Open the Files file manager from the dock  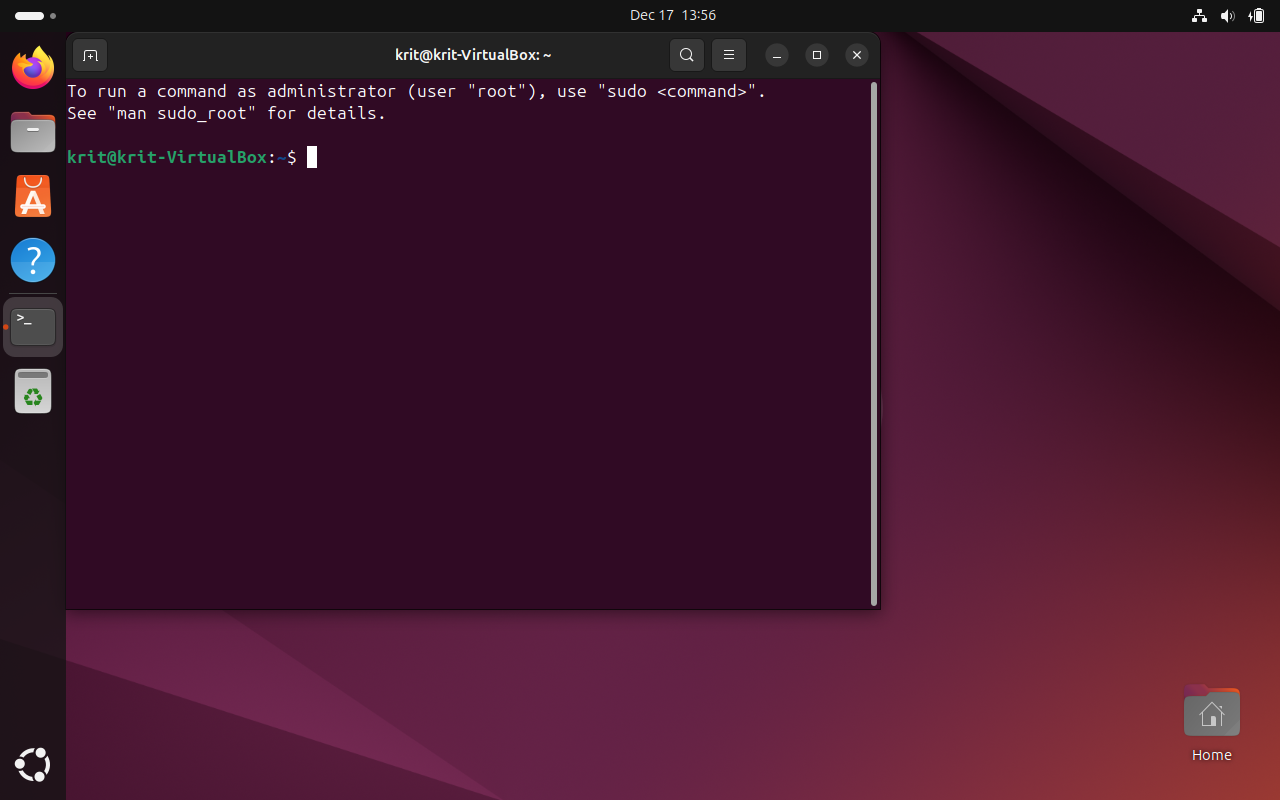[32, 131]
